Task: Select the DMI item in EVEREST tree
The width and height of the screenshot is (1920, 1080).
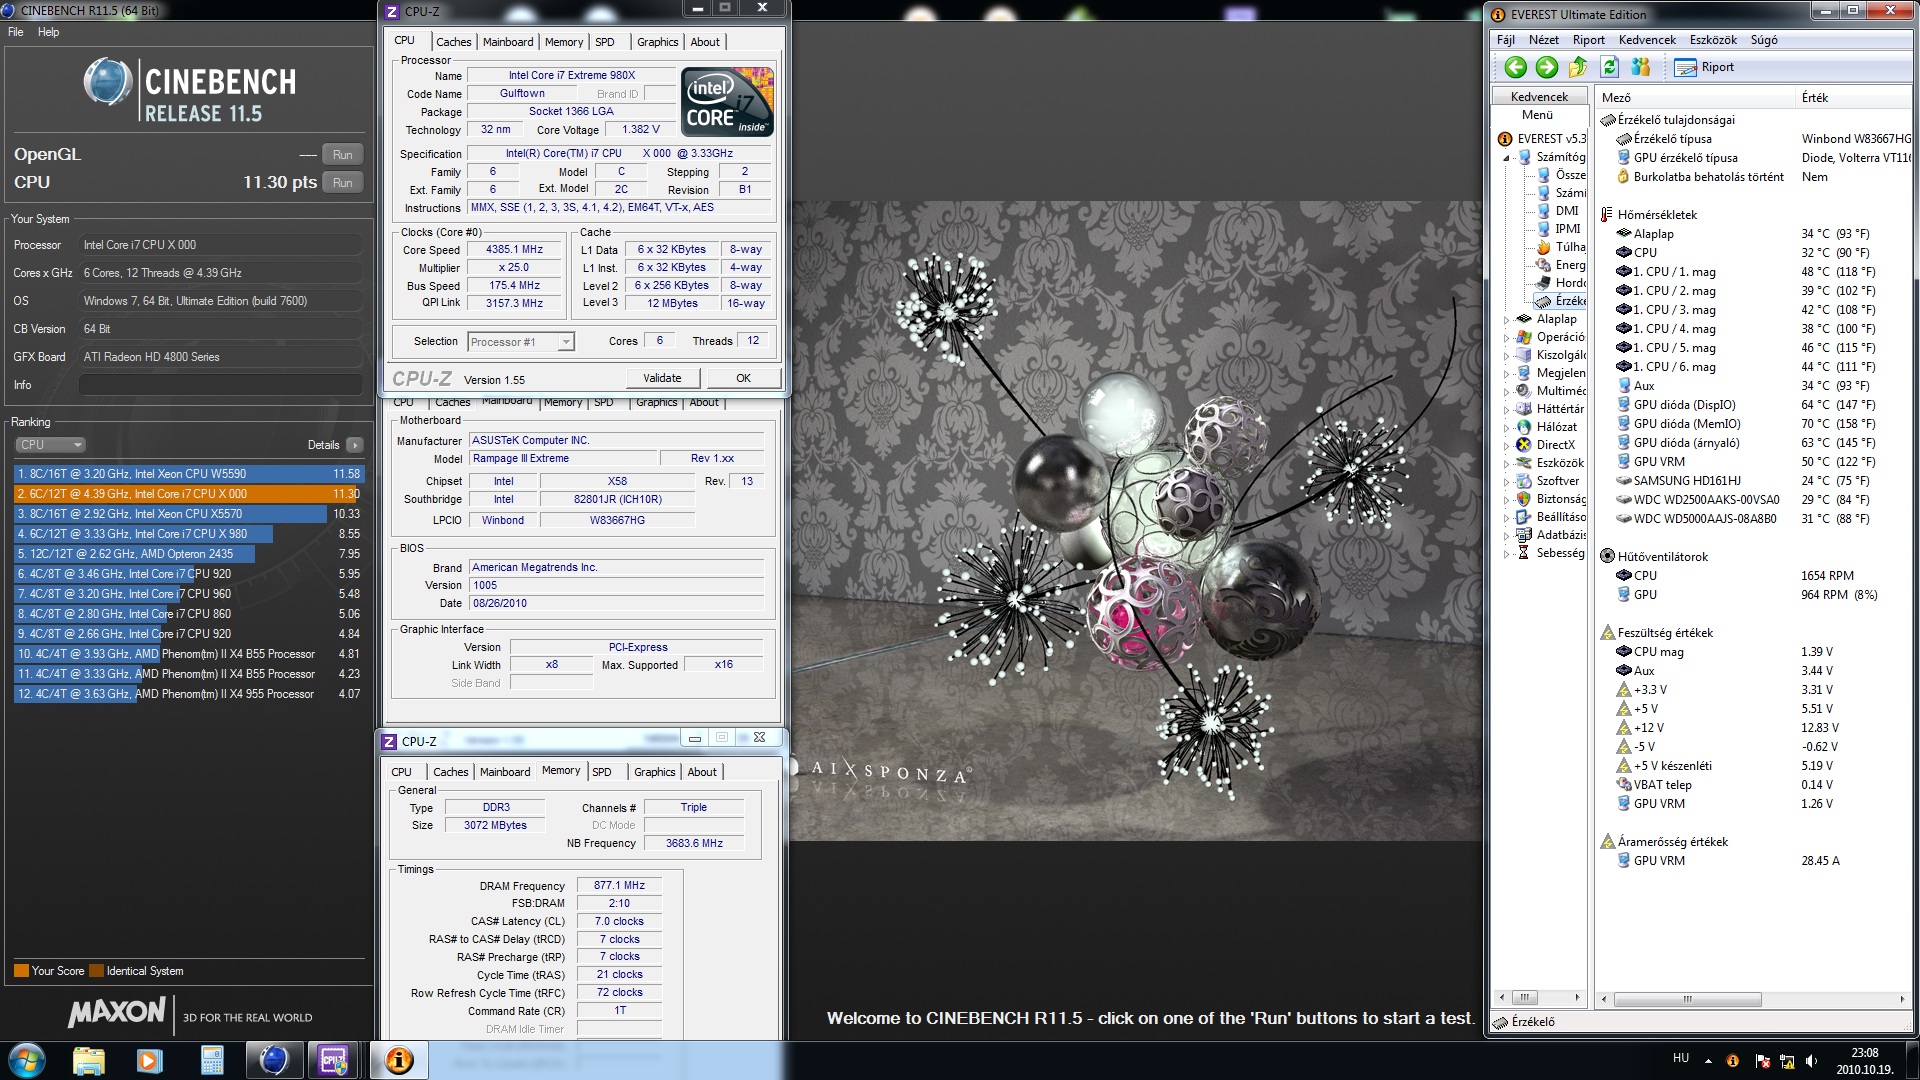Action: point(1566,211)
